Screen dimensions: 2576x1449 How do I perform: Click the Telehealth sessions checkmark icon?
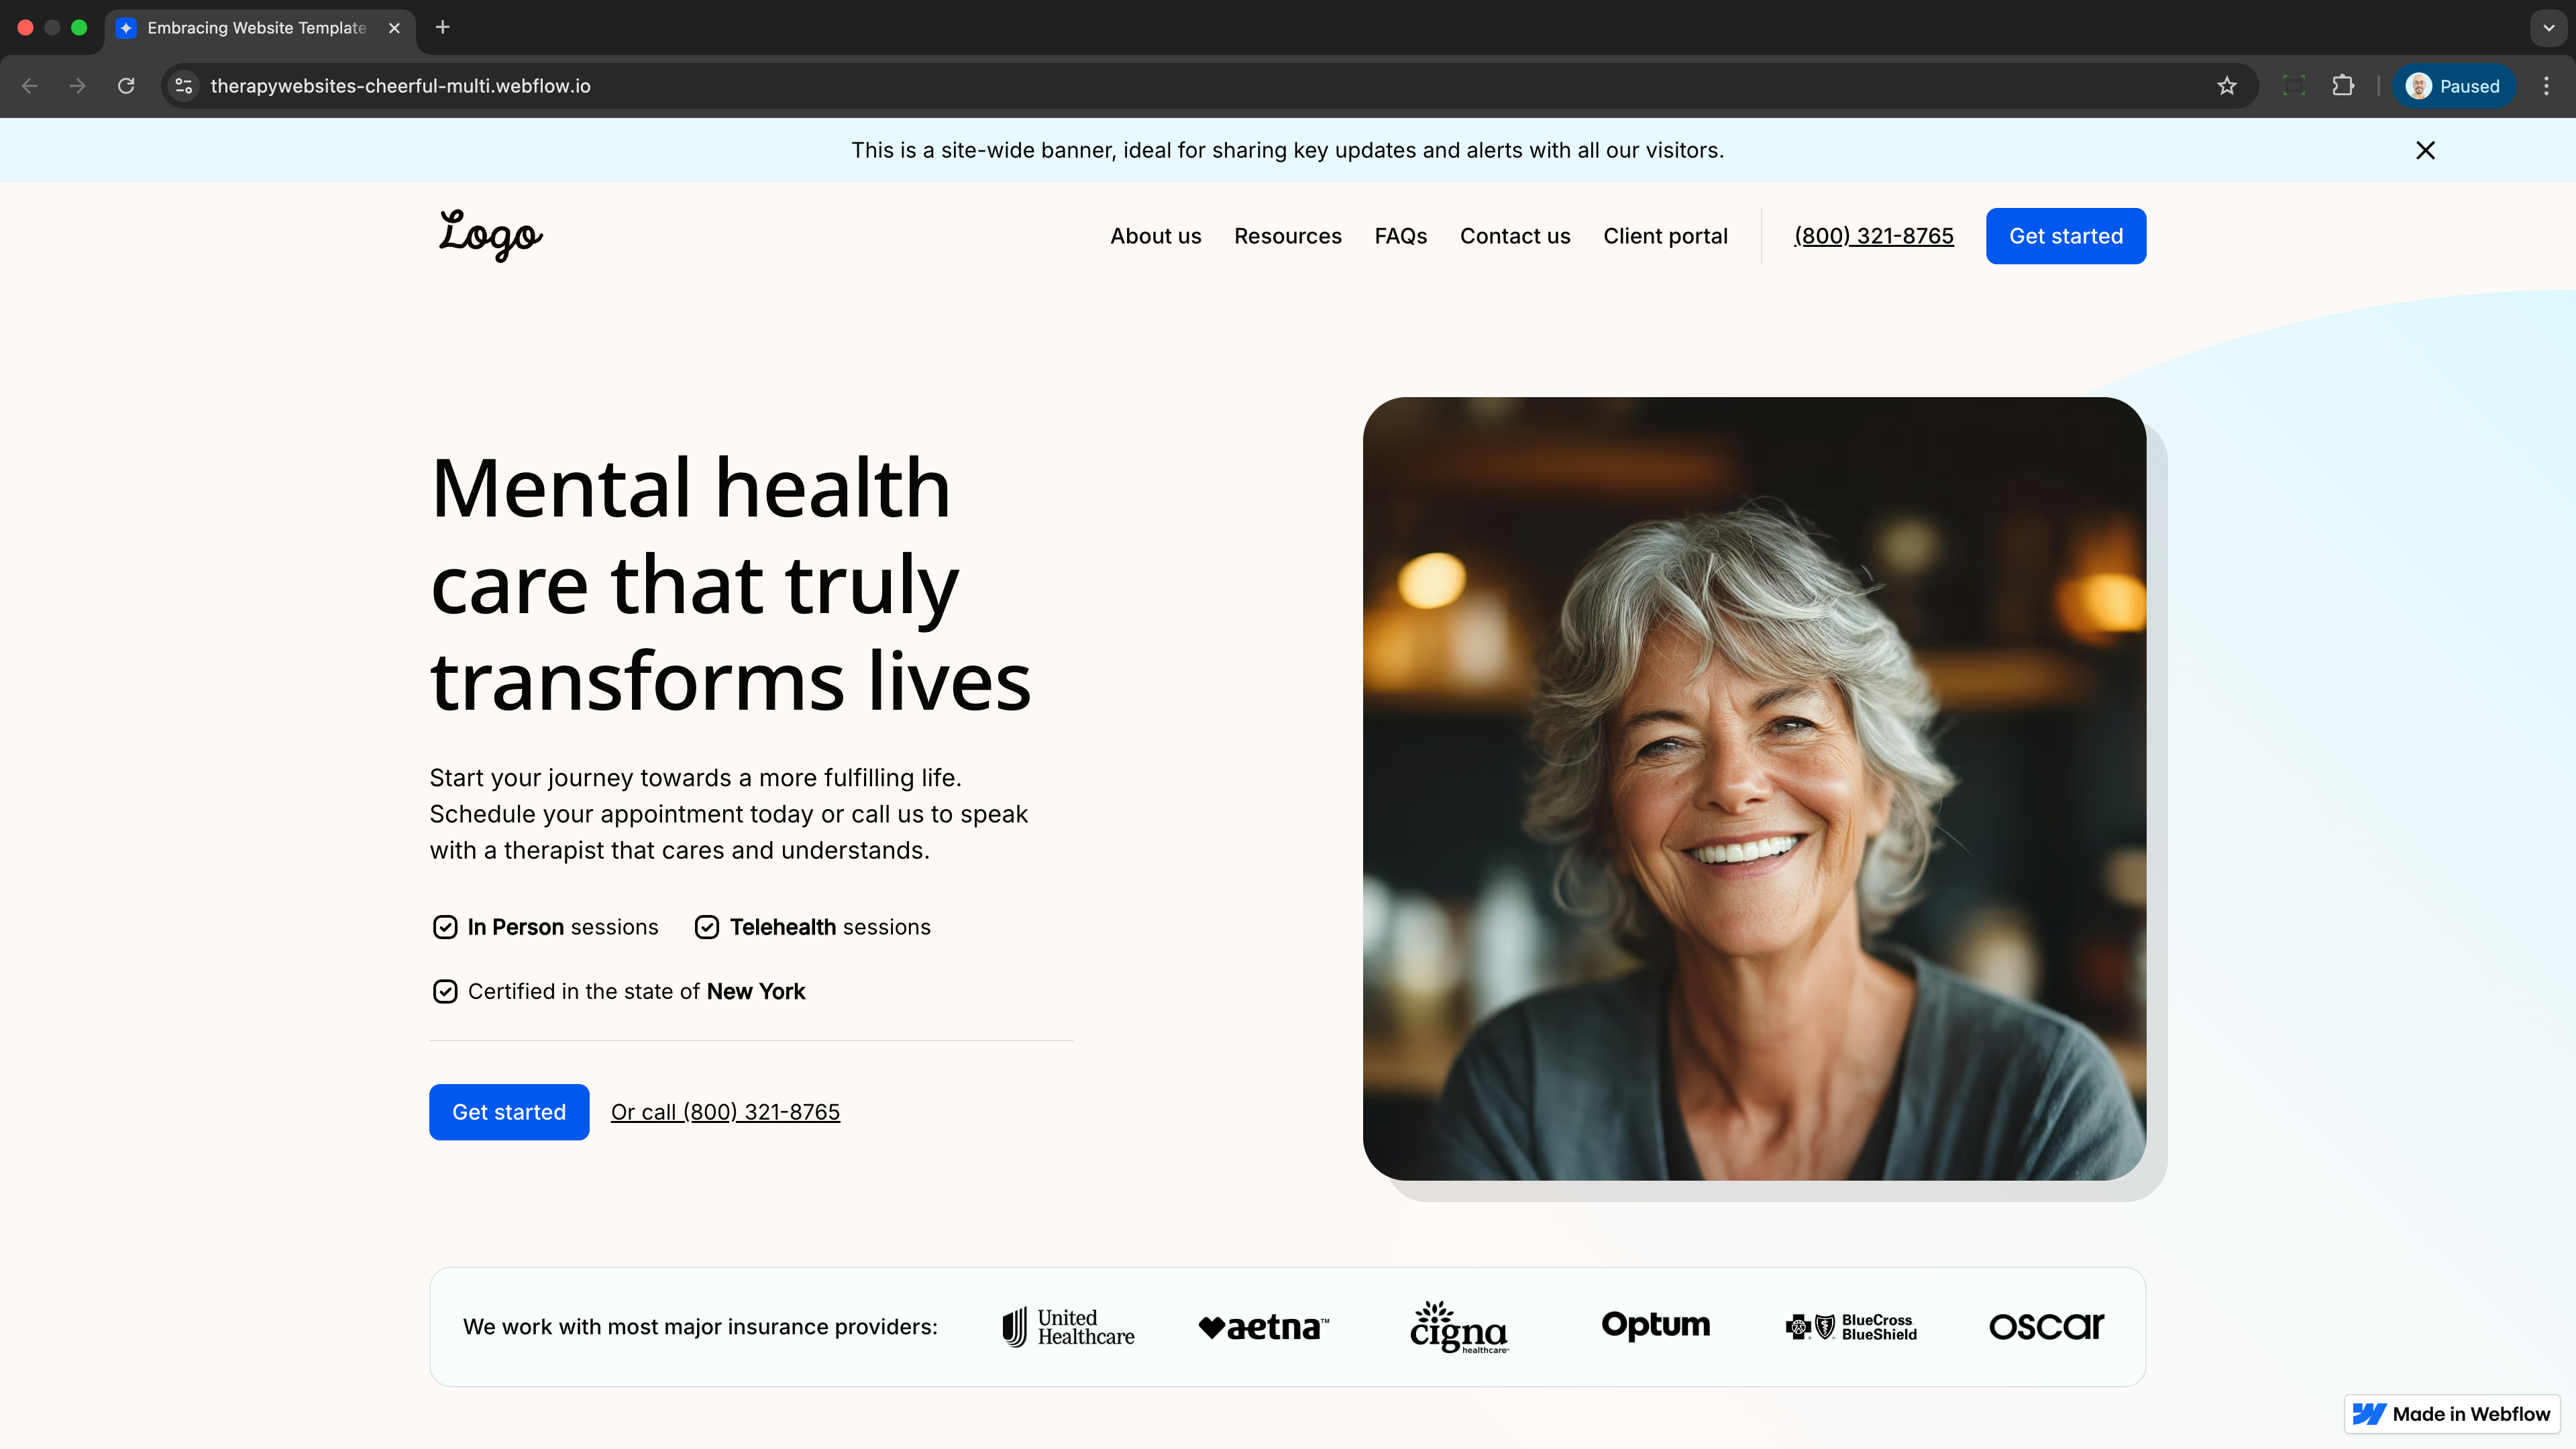(707, 927)
